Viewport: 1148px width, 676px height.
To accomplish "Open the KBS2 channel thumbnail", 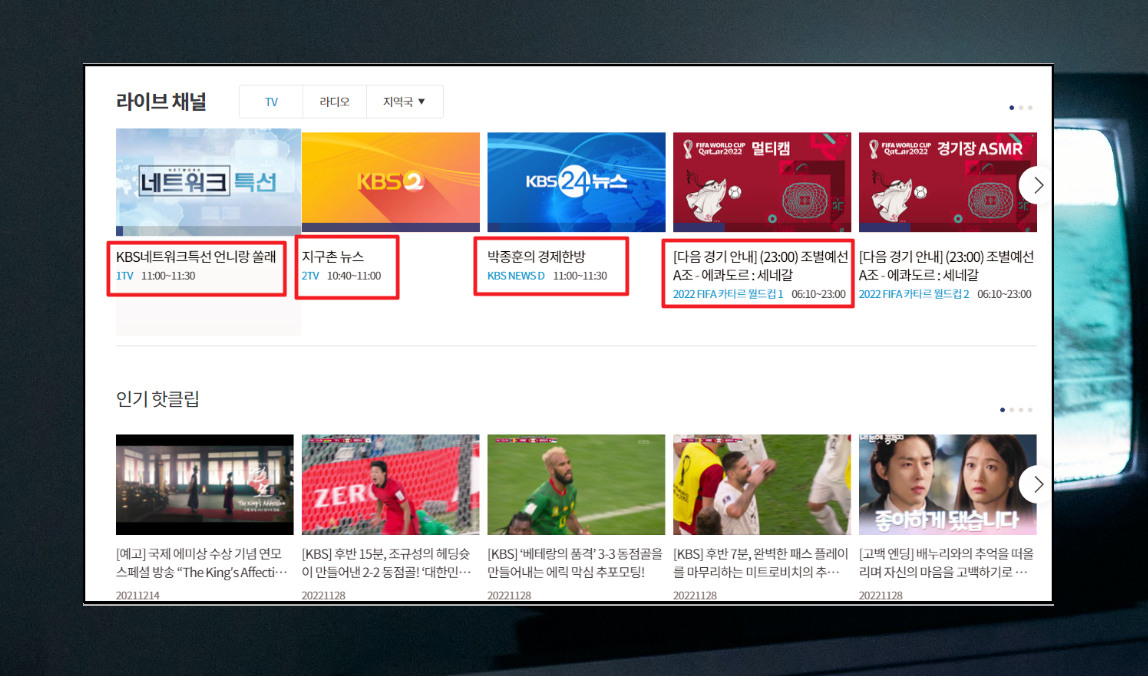I will click(x=390, y=182).
